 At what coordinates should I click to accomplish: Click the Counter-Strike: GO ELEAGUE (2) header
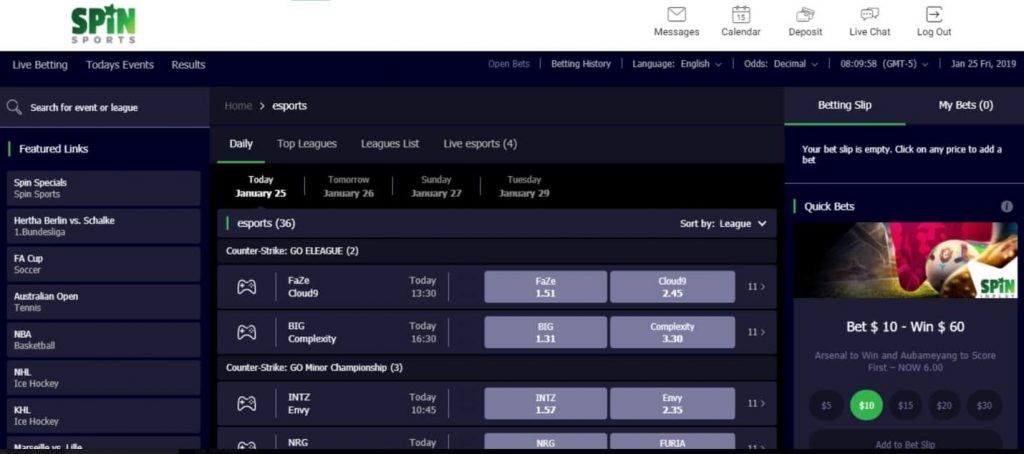point(497,251)
